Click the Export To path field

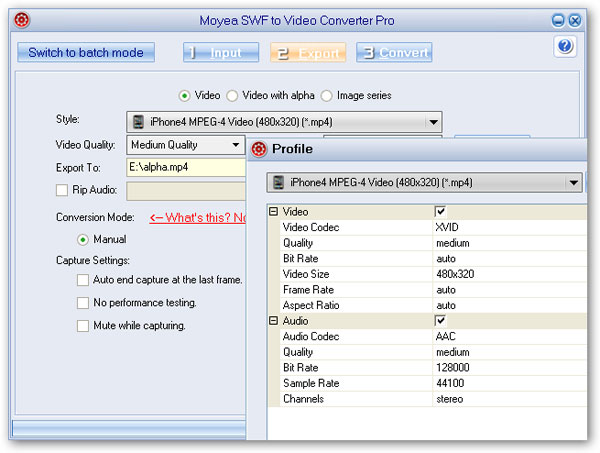(186, 167)
